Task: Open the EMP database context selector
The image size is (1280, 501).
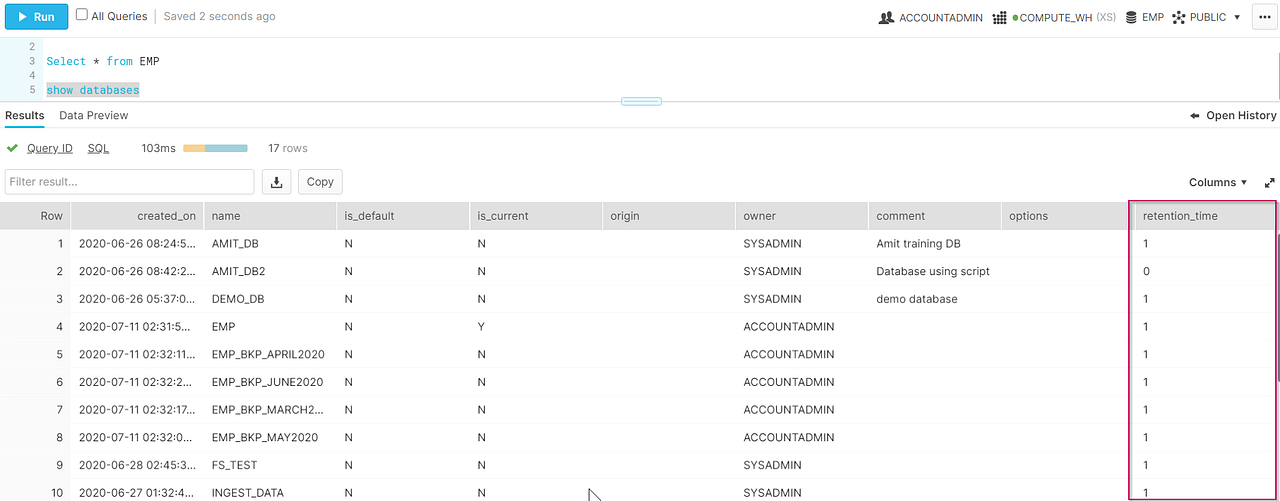Action: (x=1144, y=17)
